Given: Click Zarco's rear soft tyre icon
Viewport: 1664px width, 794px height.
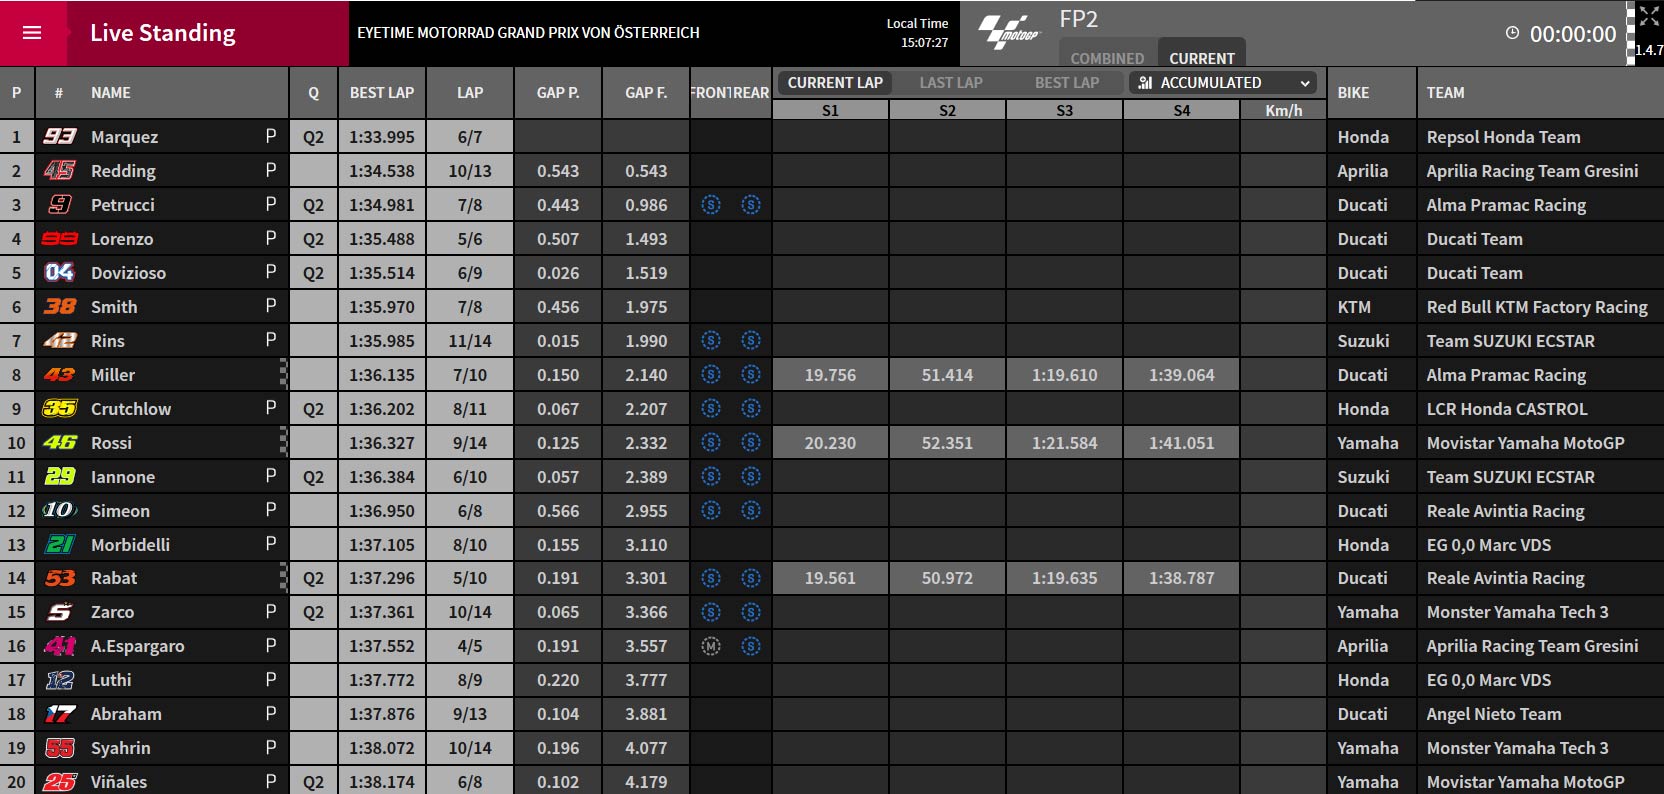Looking at the screenshot, I should point(751,612).
